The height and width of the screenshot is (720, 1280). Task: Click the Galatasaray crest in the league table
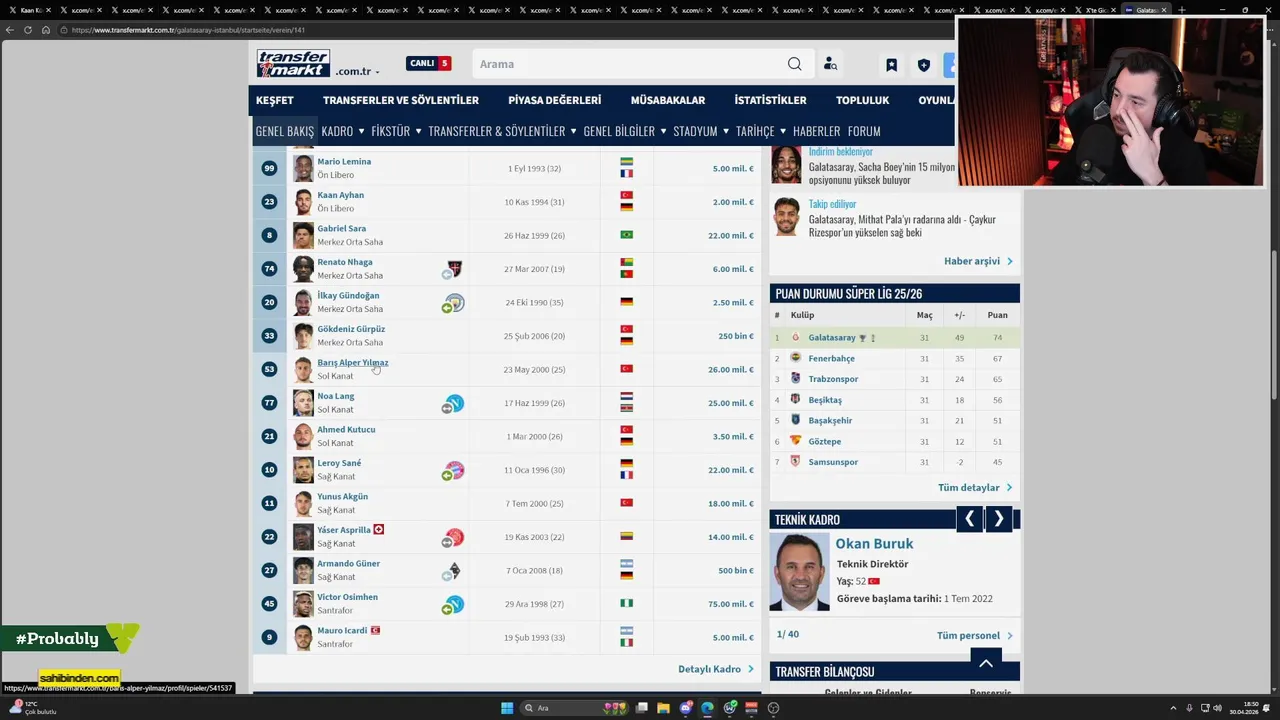(x=796, y=338)
